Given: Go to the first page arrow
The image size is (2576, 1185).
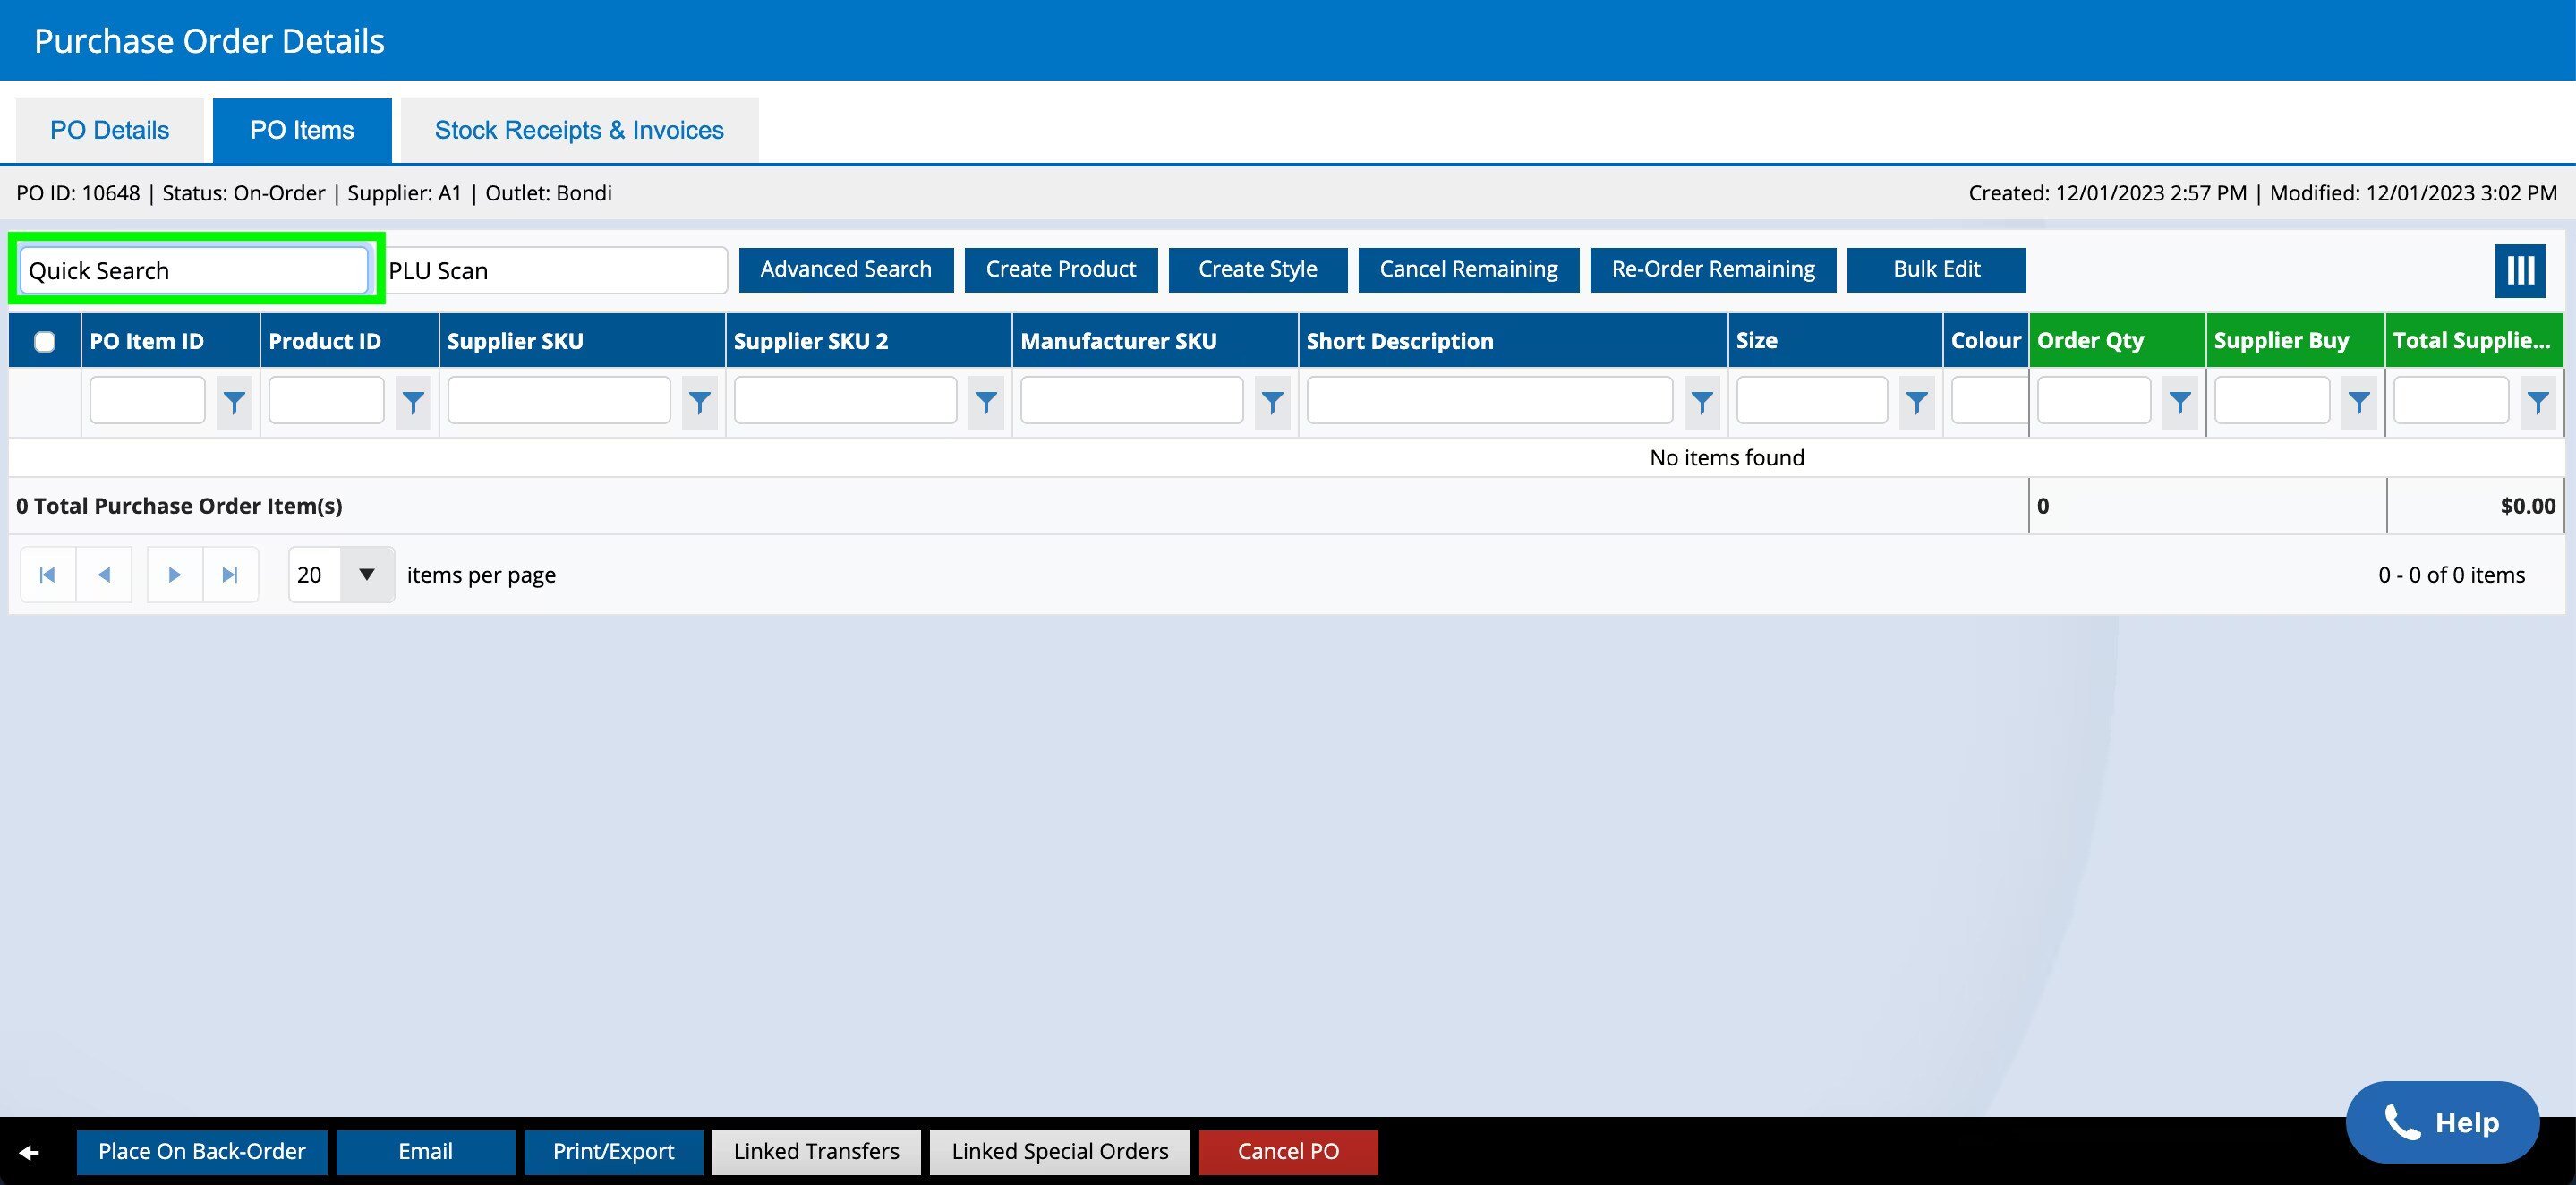Looking at the screenshot, I should tap(47, 575).
